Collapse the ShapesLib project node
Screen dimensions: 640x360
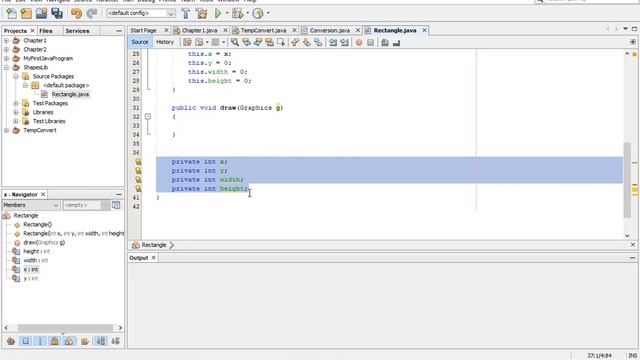(6, 67)
